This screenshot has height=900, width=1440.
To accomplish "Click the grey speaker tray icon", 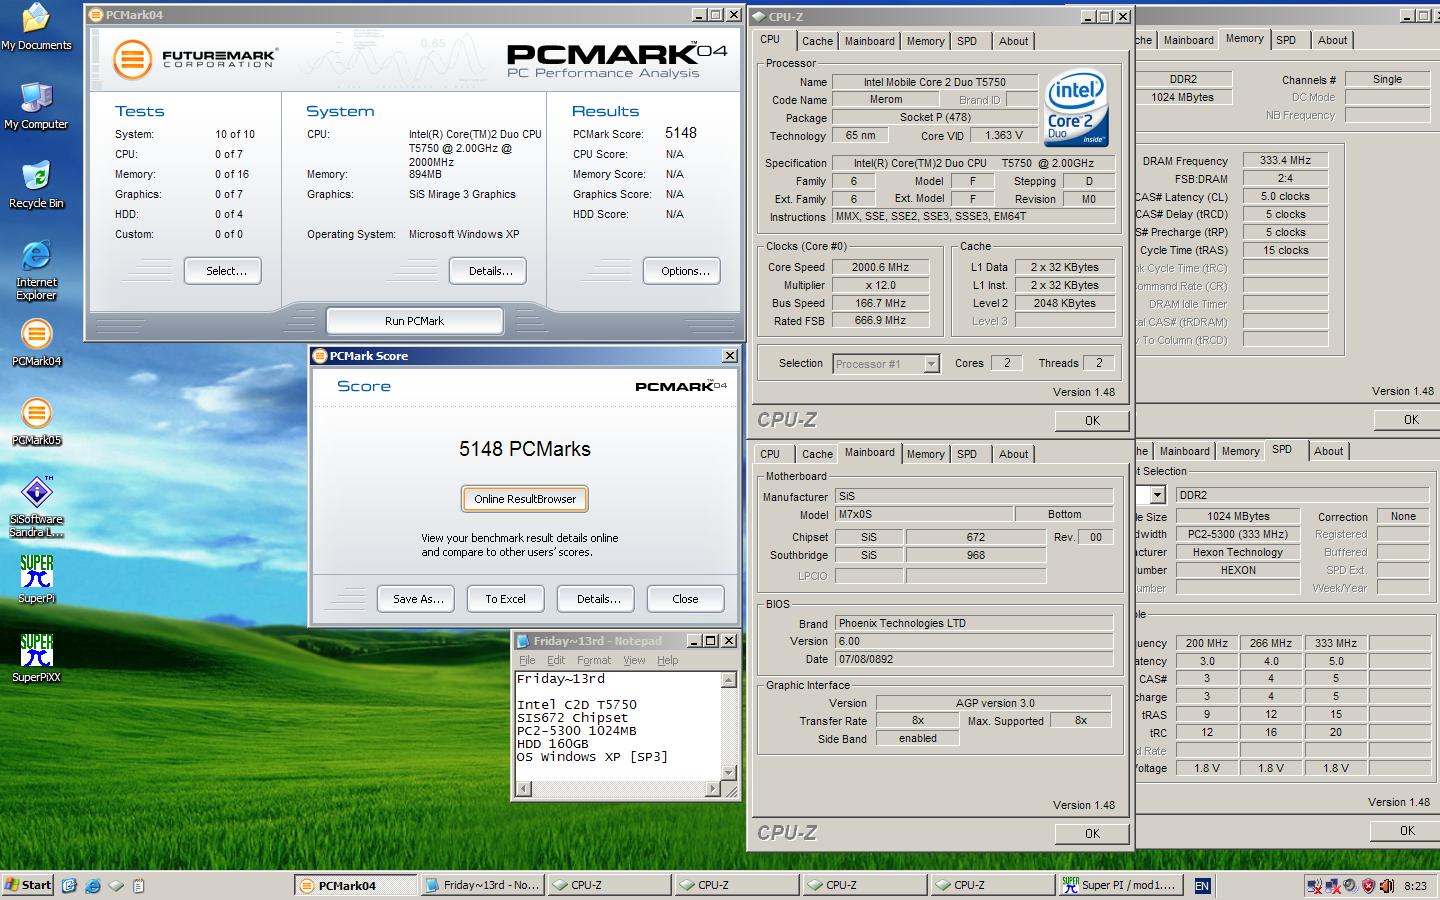I will pyautogui.click(x=1350, y=885).
